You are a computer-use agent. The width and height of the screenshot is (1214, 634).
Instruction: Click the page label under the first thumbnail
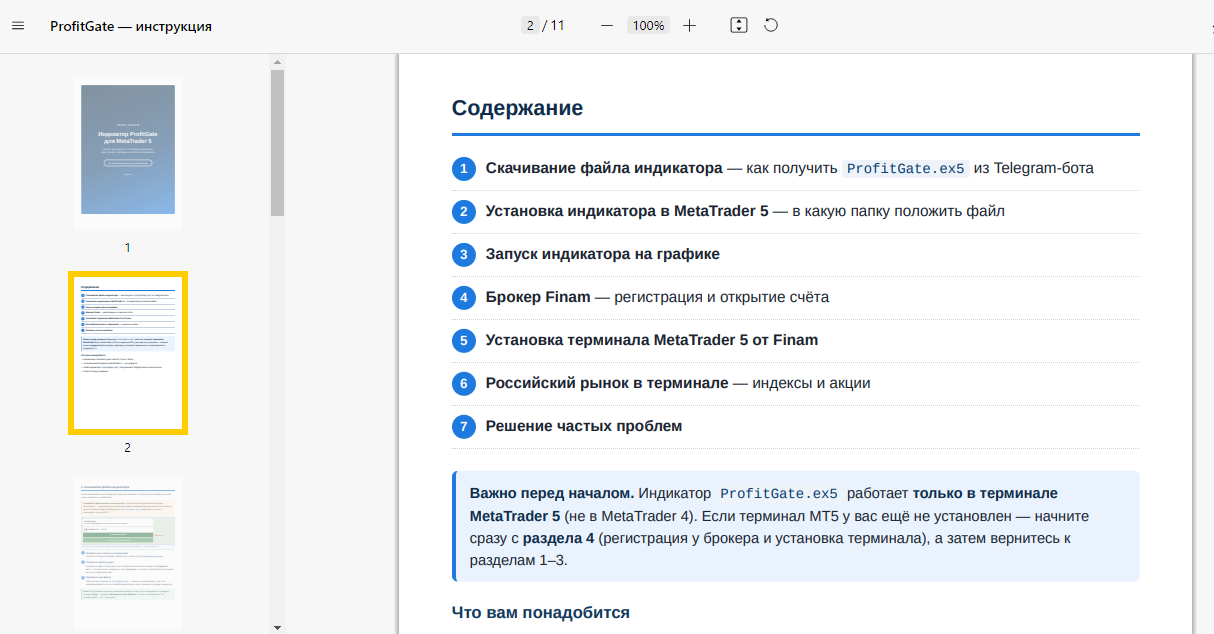pyautogui.click(x=128, y=247)
